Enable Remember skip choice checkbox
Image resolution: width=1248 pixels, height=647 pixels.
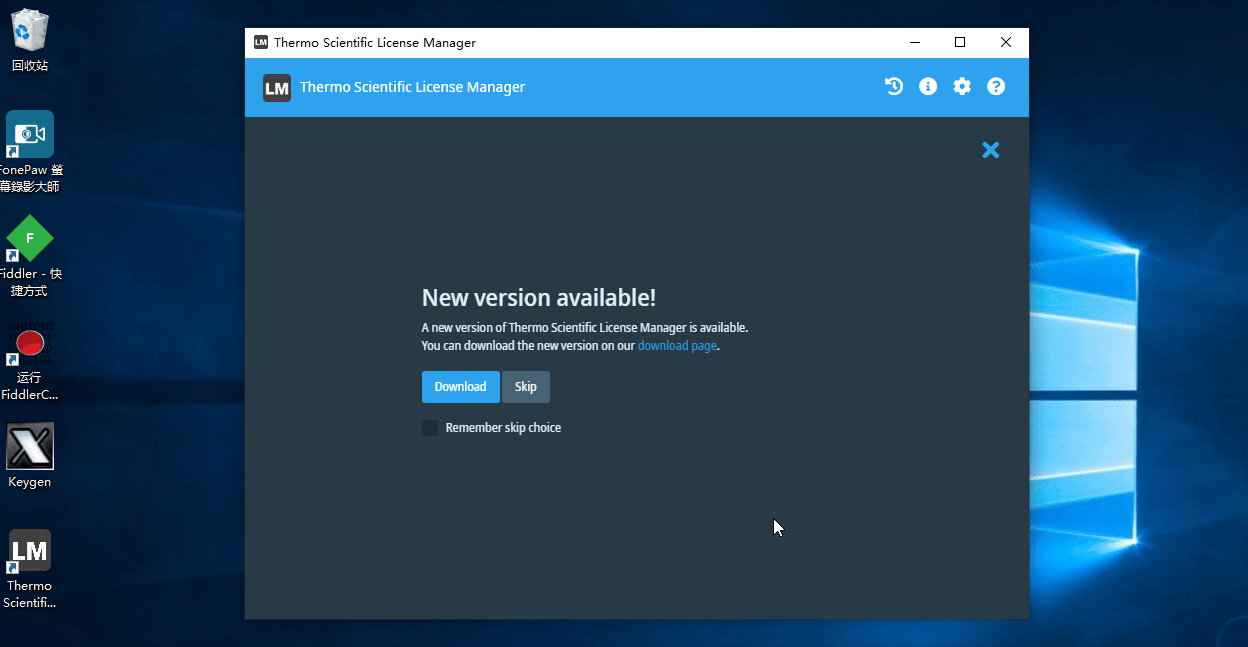pos(430,428)
